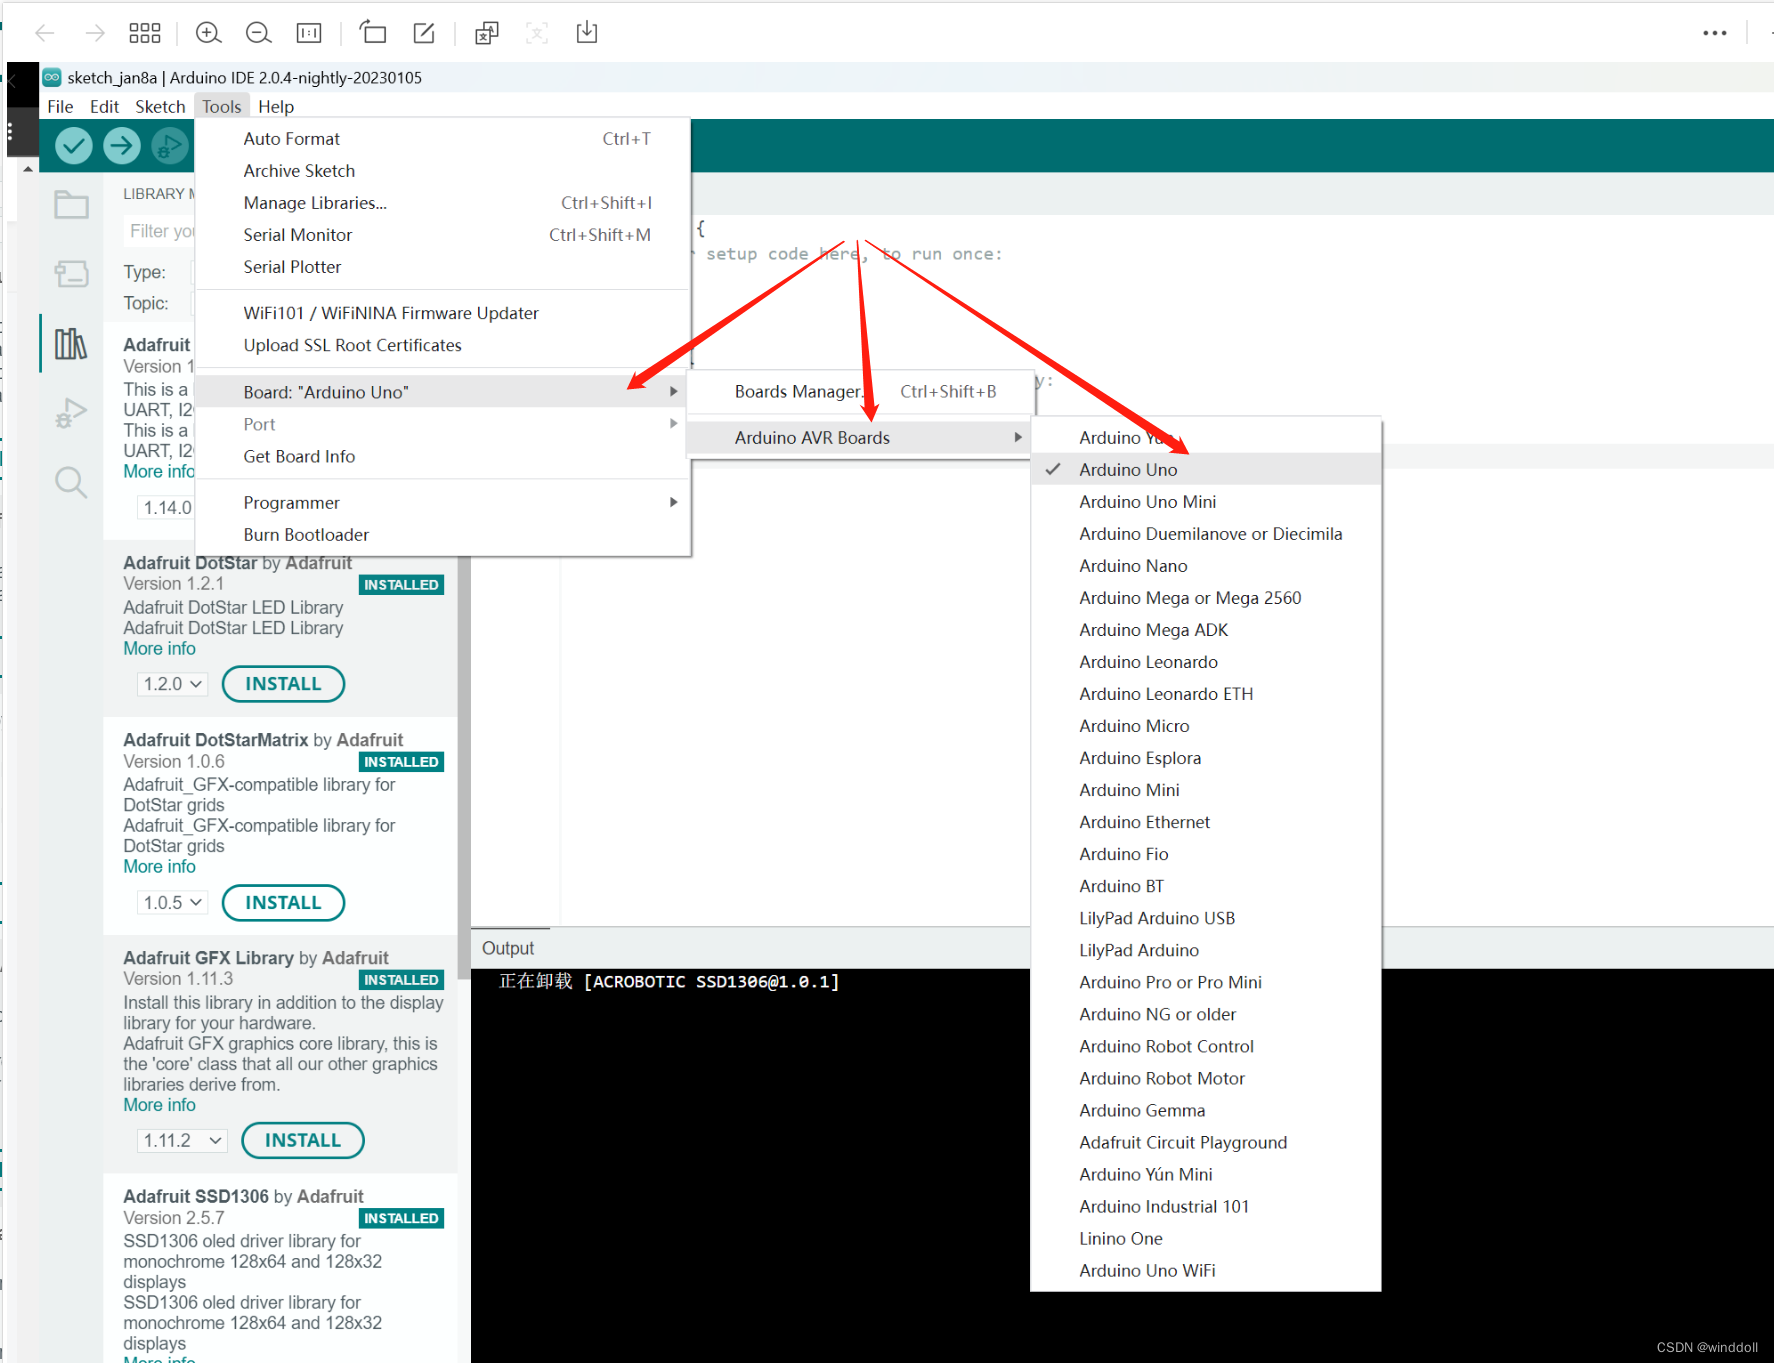This screenshot has height=1363, width=1774.
Task: Open the Search sidebar icon
Action: [x=71, y=482]
